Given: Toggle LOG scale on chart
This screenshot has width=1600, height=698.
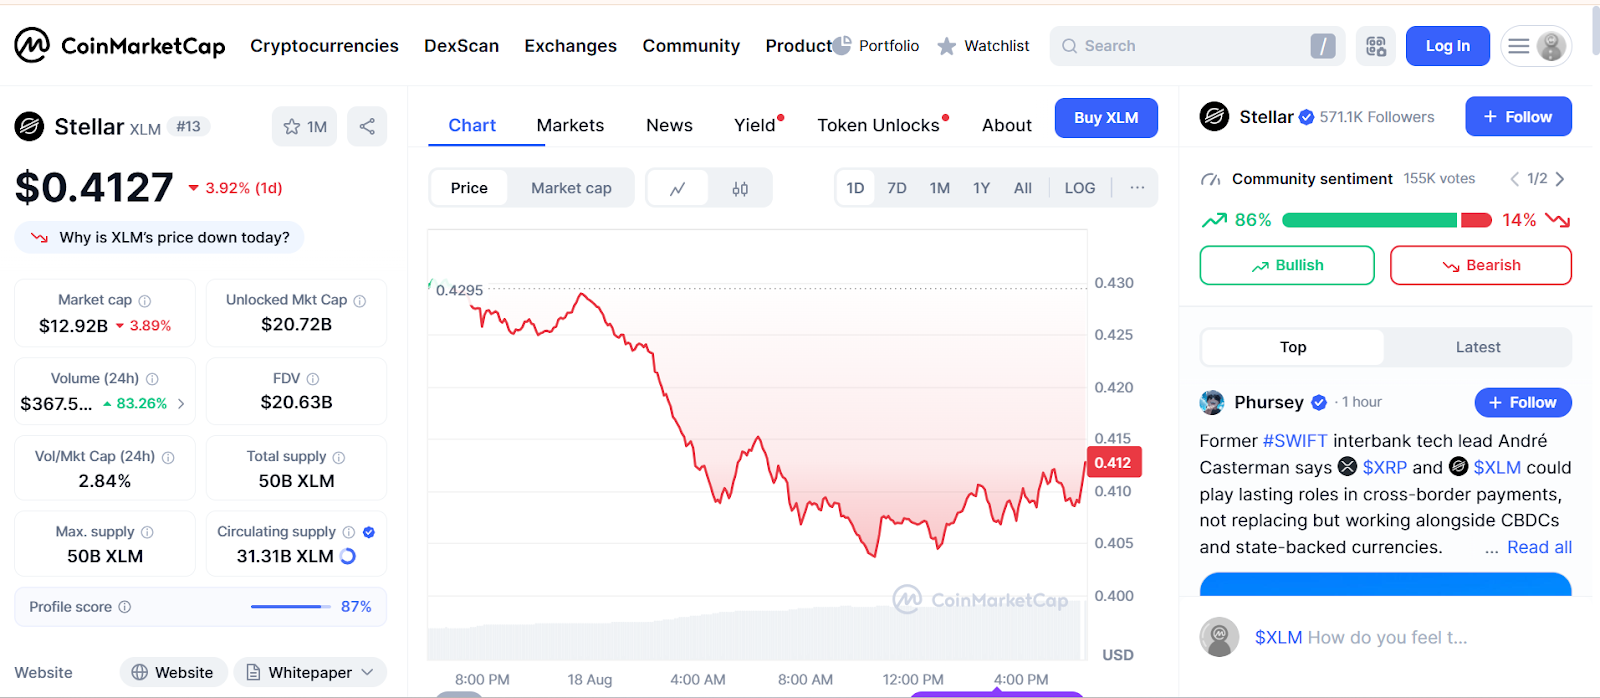Looking at the screenshot, I should [x=1080, y=188].
